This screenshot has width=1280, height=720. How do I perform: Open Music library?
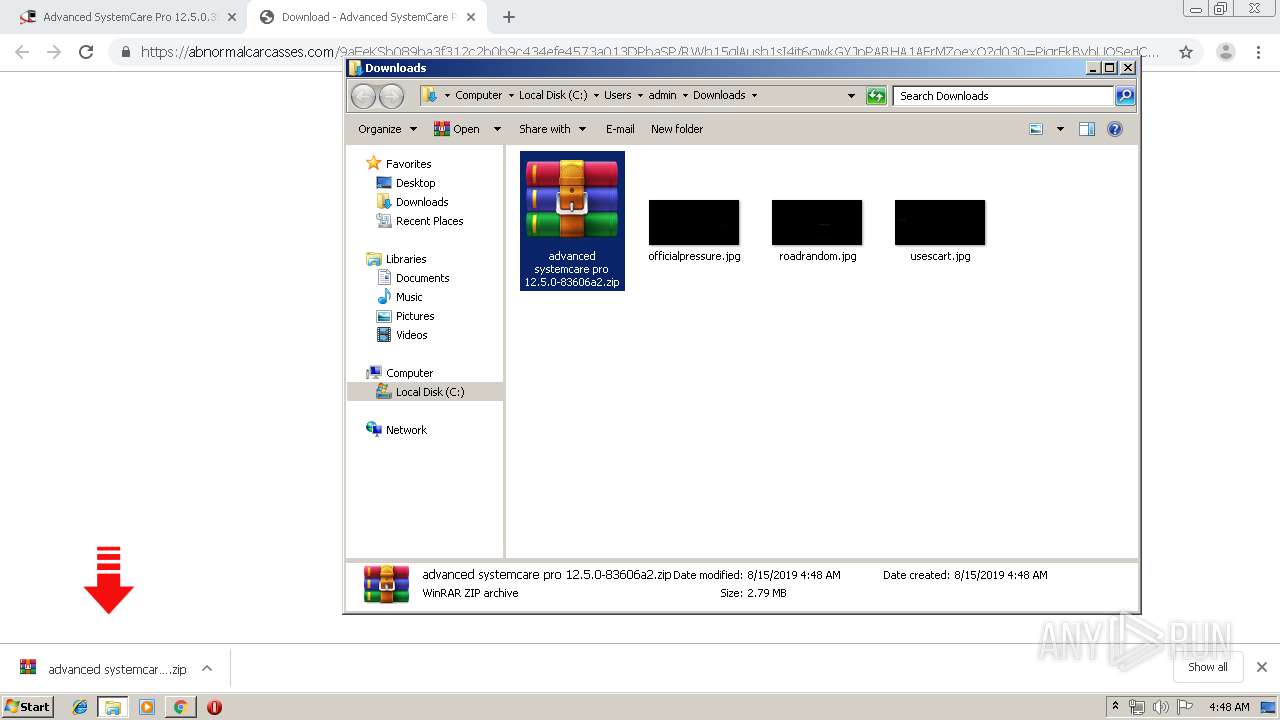click(x=409, y=297)
